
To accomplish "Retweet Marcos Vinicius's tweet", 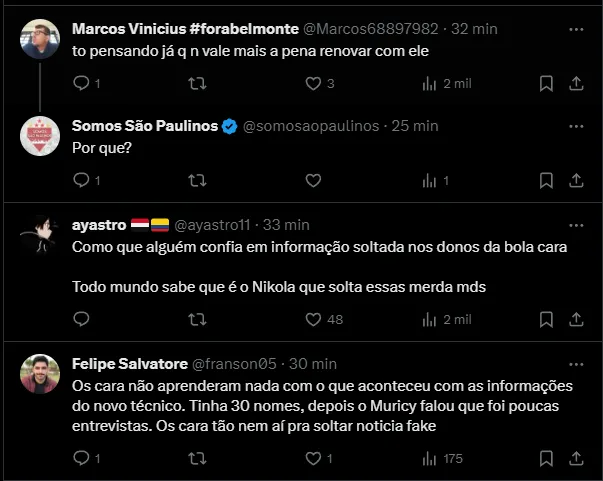I will pyautogui.click(x=197, y=83).
